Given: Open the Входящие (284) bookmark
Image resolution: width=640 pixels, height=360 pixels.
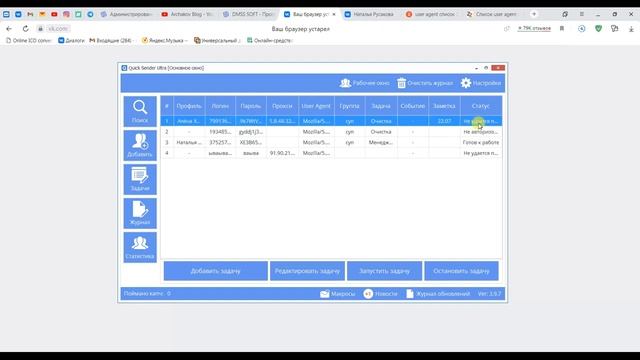Looking at the screenshot, I should click(x=111, y=40).
